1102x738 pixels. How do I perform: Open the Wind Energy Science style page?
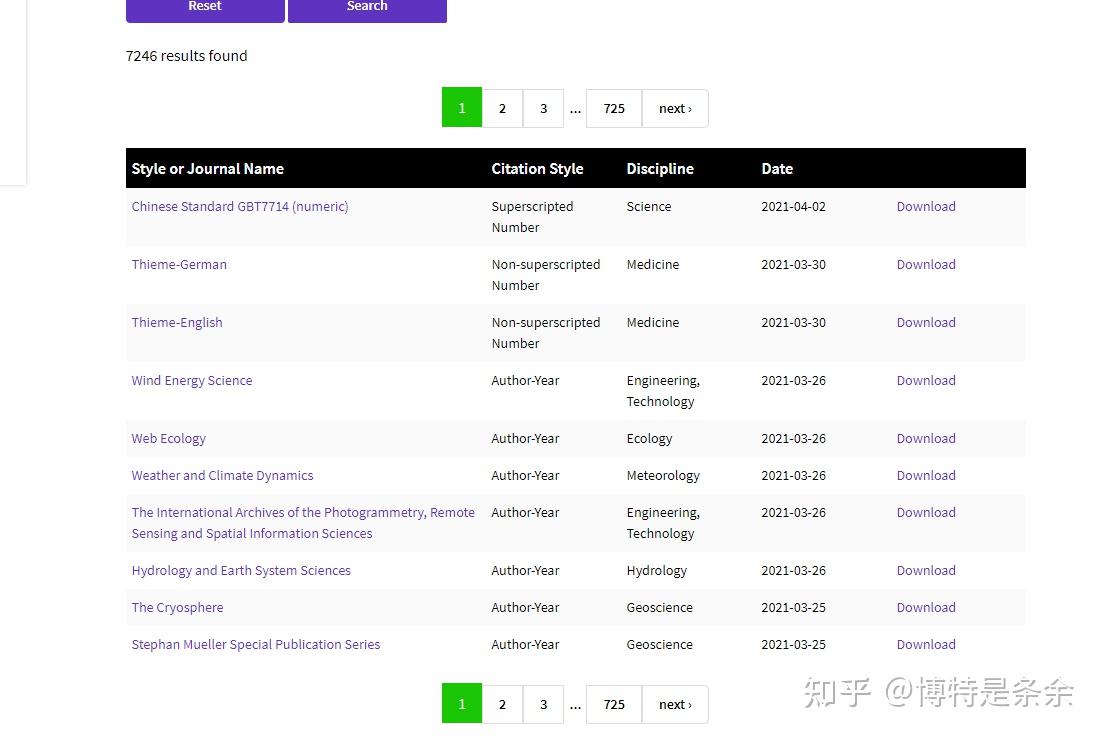[192, 380]
